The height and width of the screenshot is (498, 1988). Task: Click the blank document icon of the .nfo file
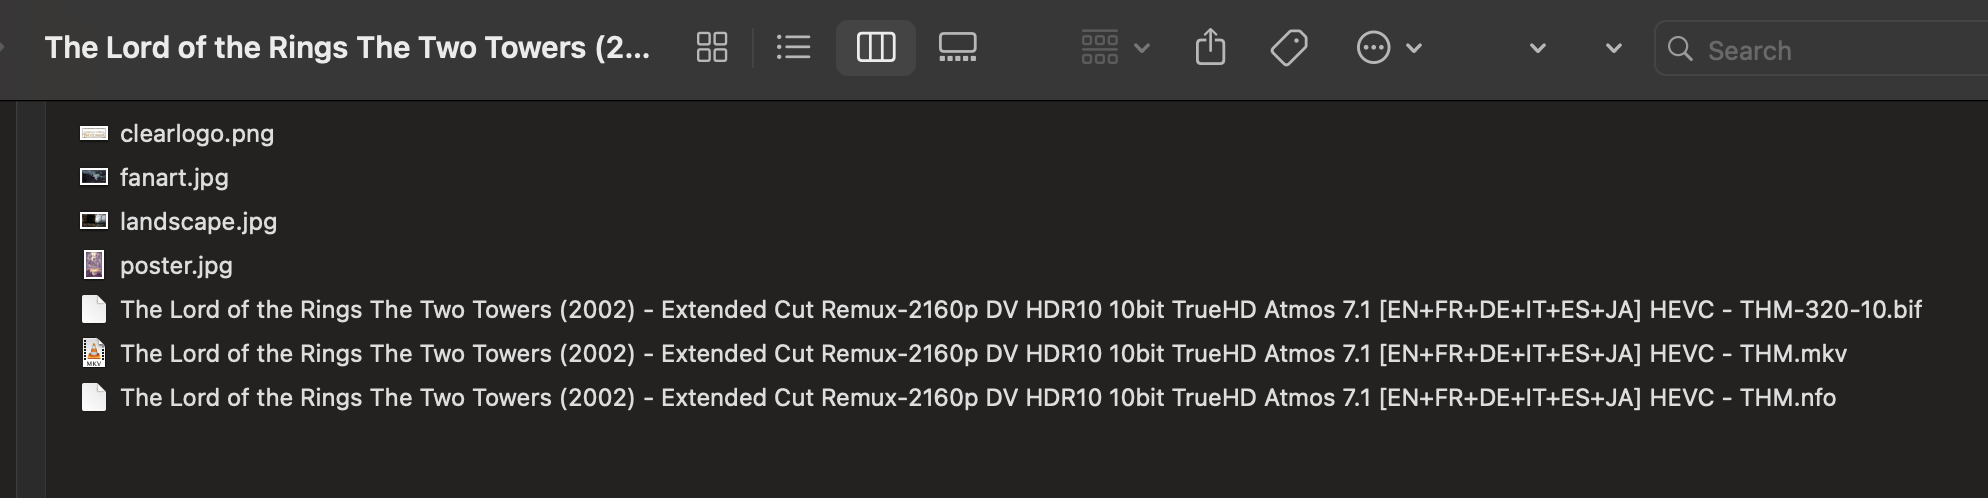(94, 397)
